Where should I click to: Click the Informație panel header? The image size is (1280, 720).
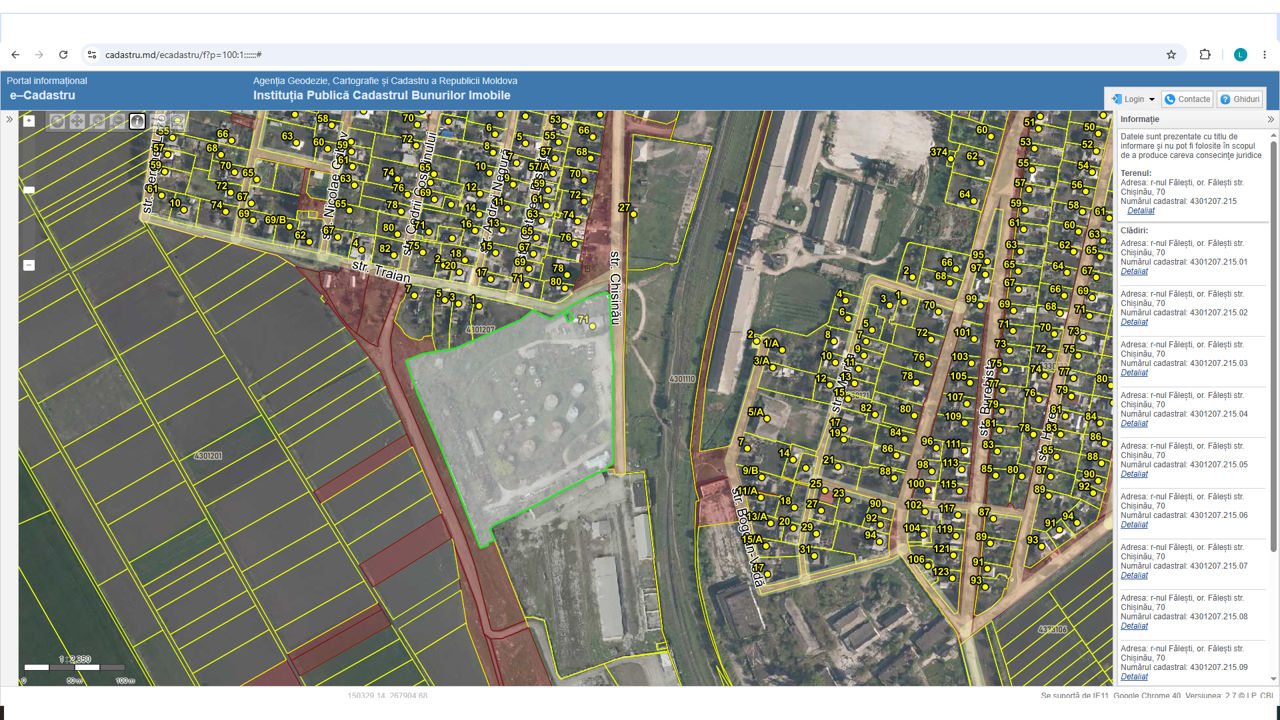(x=1198, y=119)
